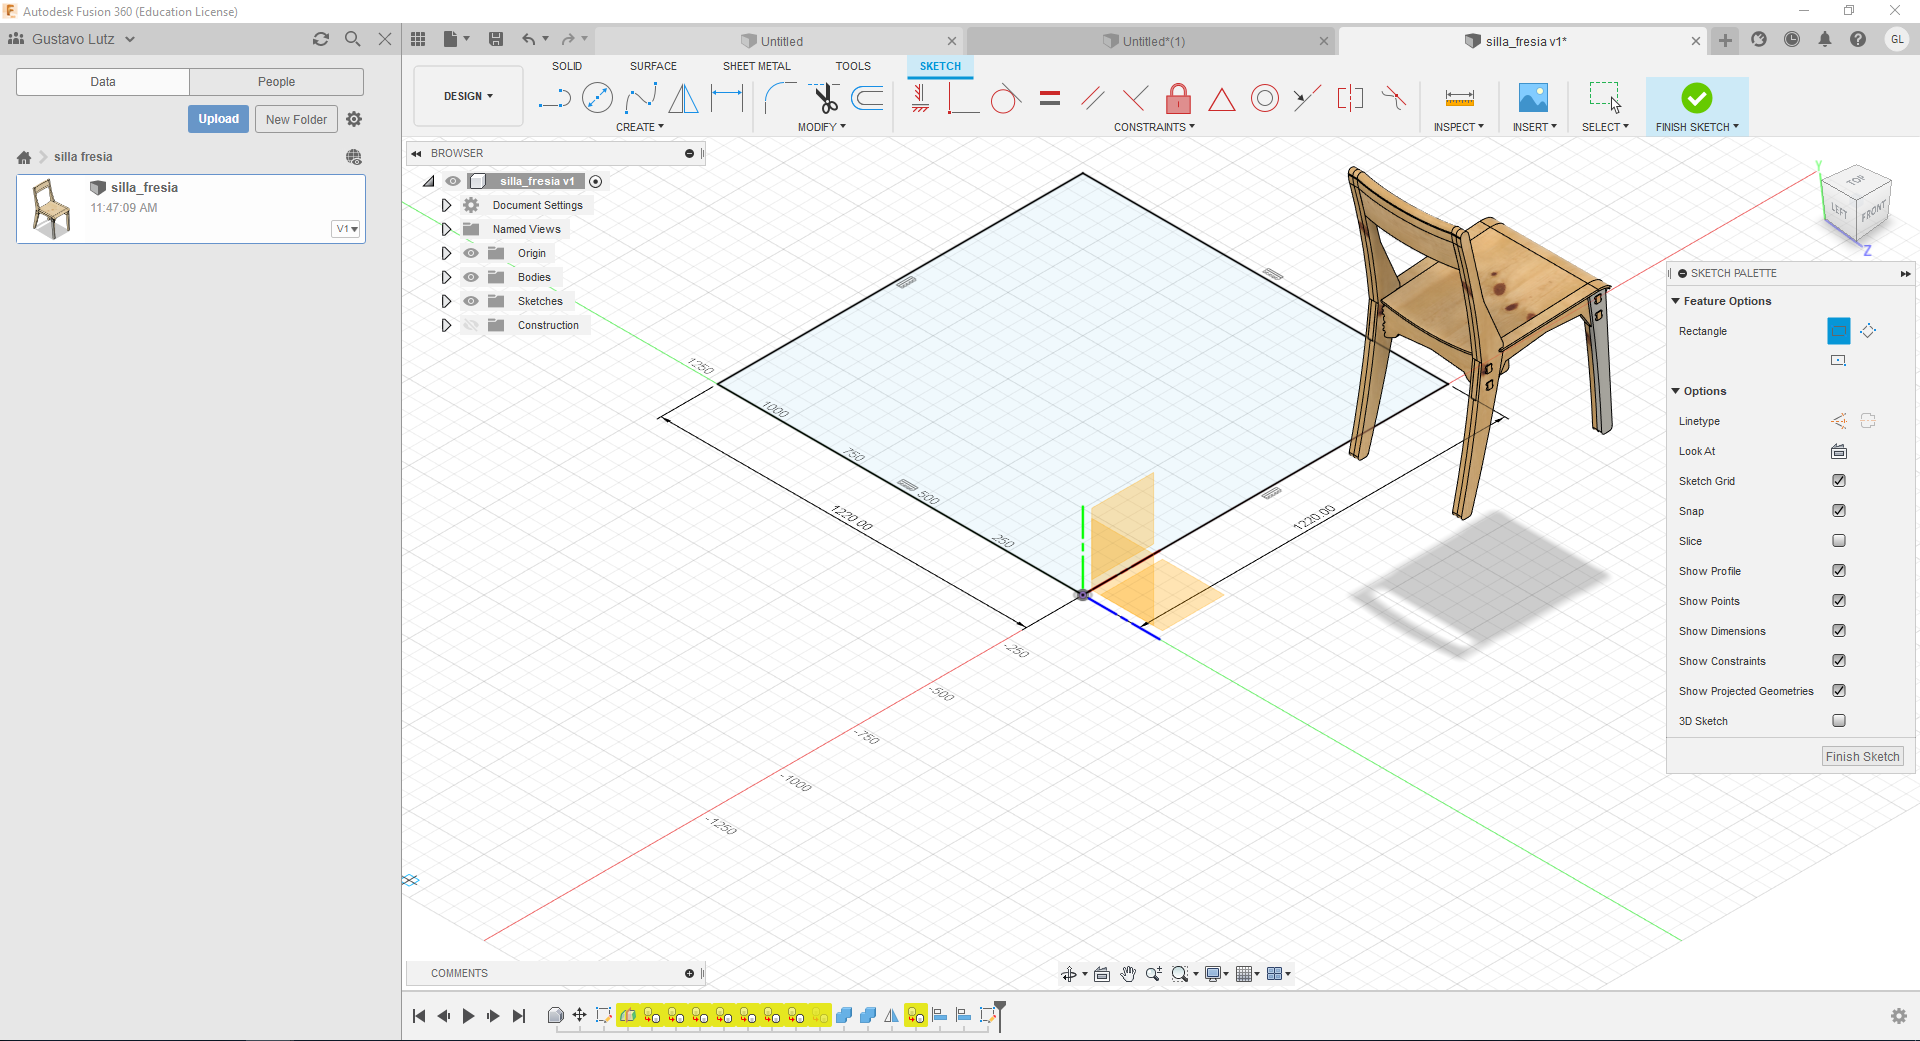
Task: Expand the Origin tree node
Action: [x=446, y=253]
